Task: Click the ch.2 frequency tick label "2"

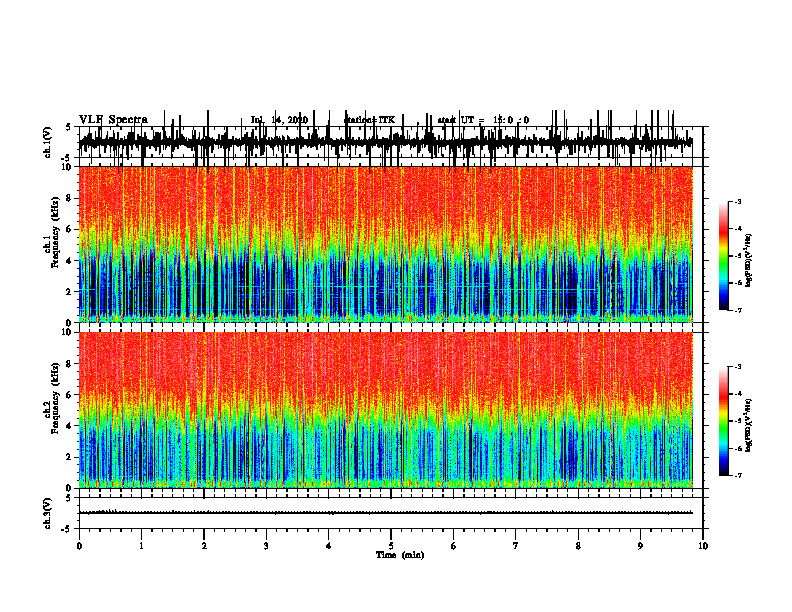Action: click(x=70, y=457)
